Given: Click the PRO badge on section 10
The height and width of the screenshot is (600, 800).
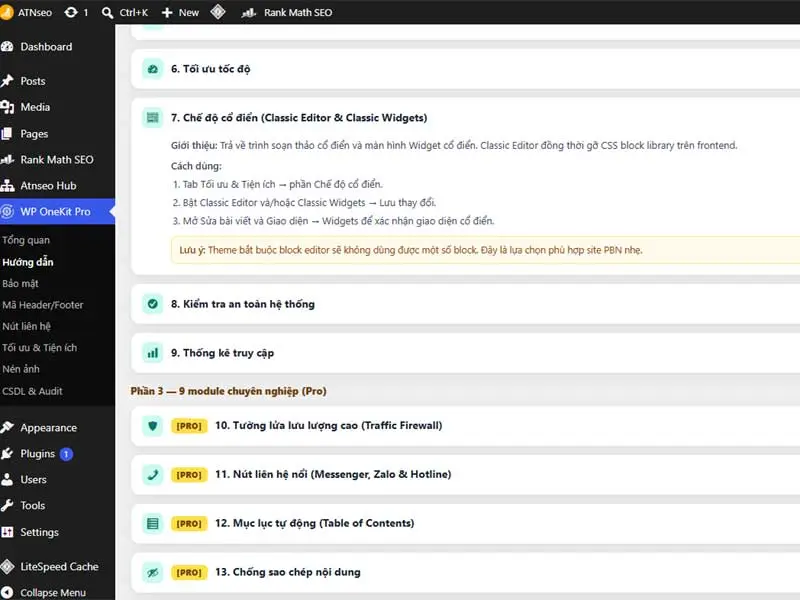Looking at the screenshot, I should point(189,426).
